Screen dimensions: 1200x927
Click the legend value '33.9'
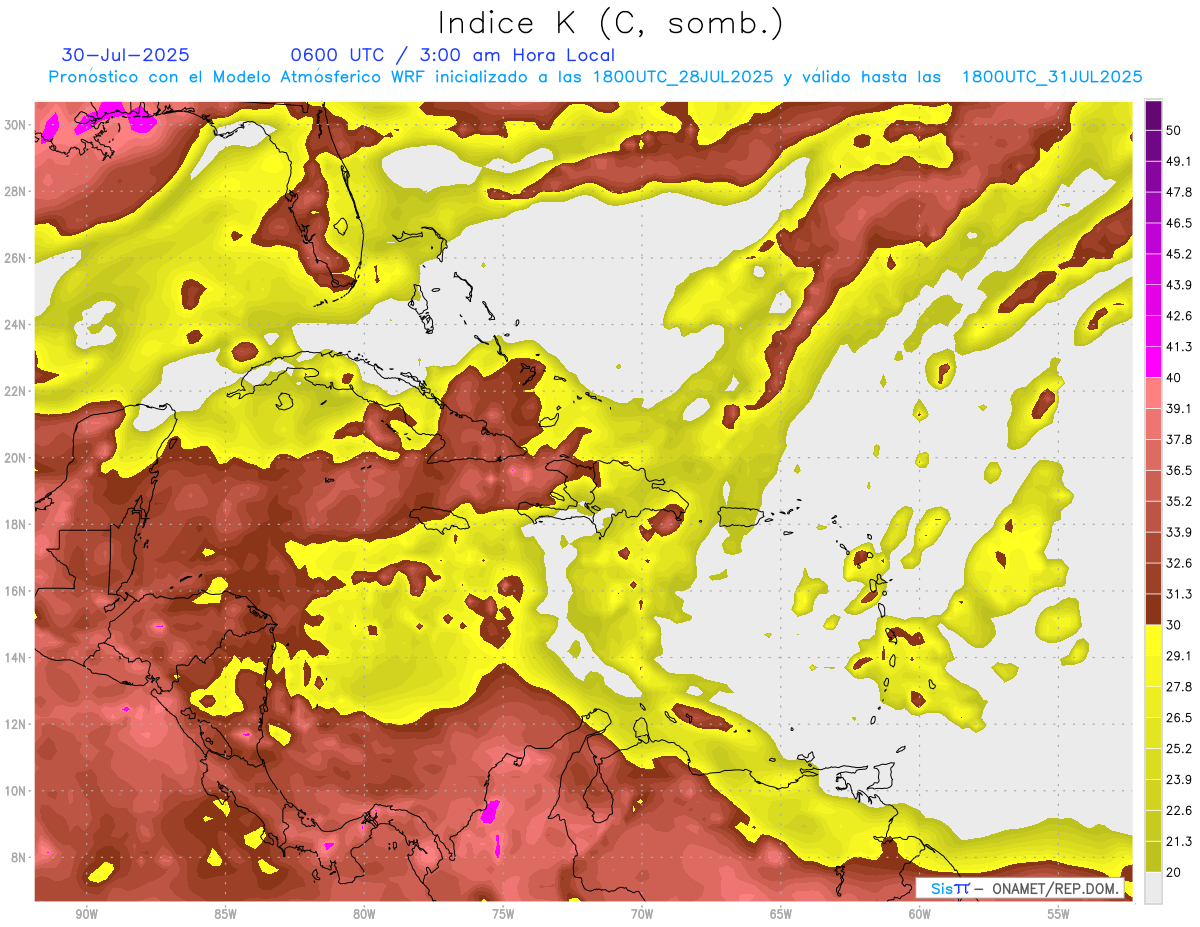click(x=1179, y=532)
